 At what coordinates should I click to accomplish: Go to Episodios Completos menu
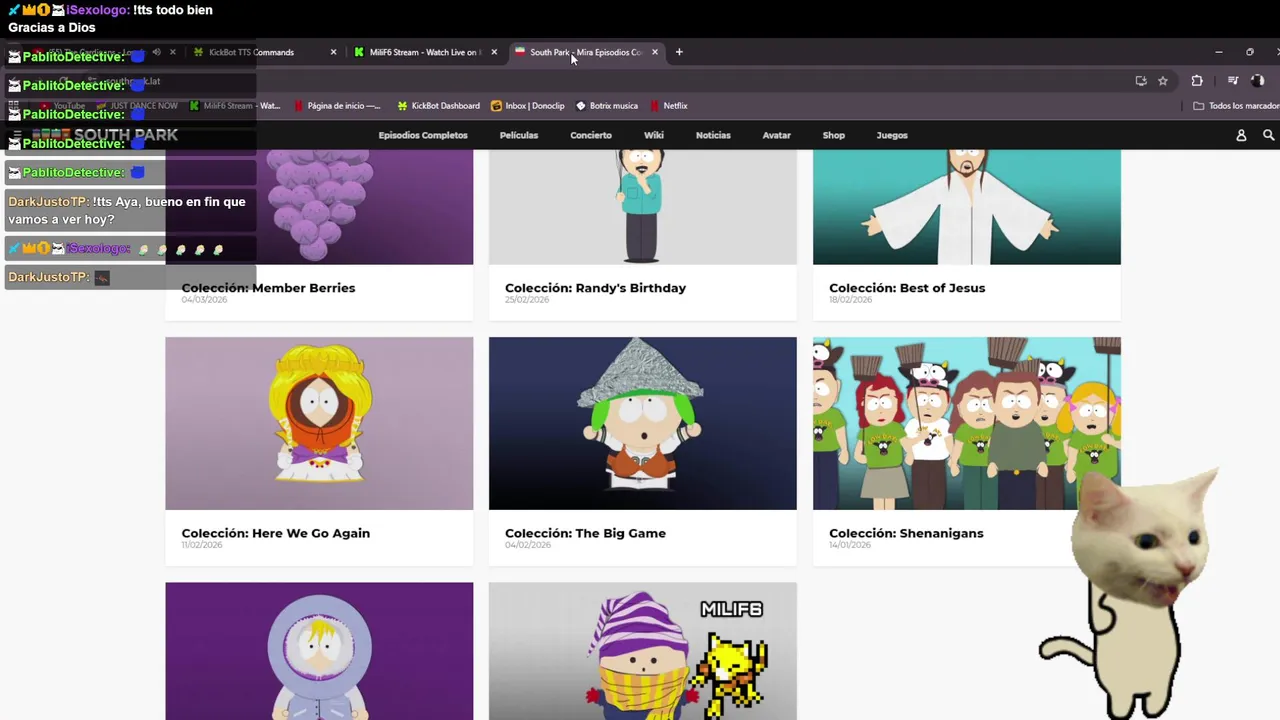(x=423, y=135)
